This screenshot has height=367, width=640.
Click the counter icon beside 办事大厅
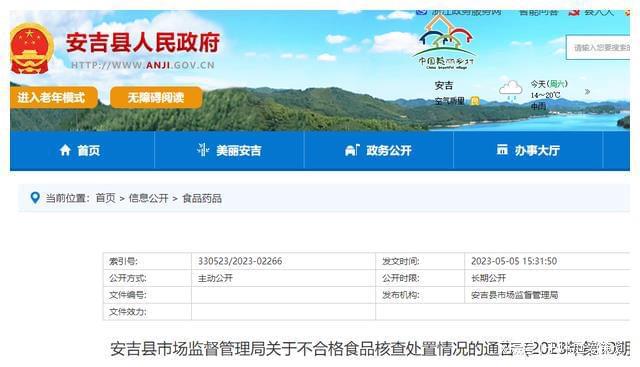coord(502,150)
